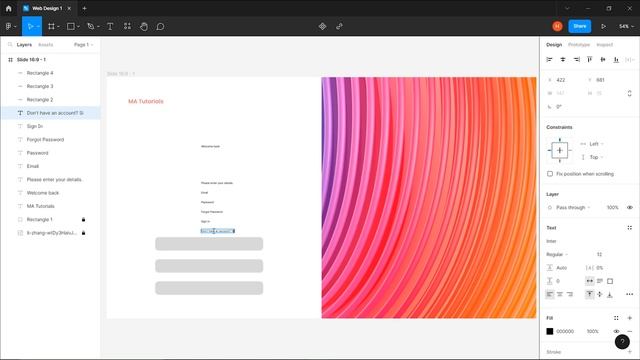Switch to the Inspect tab
The height and width of the screenshot is (360, 640).
click(x=604, y=44)
